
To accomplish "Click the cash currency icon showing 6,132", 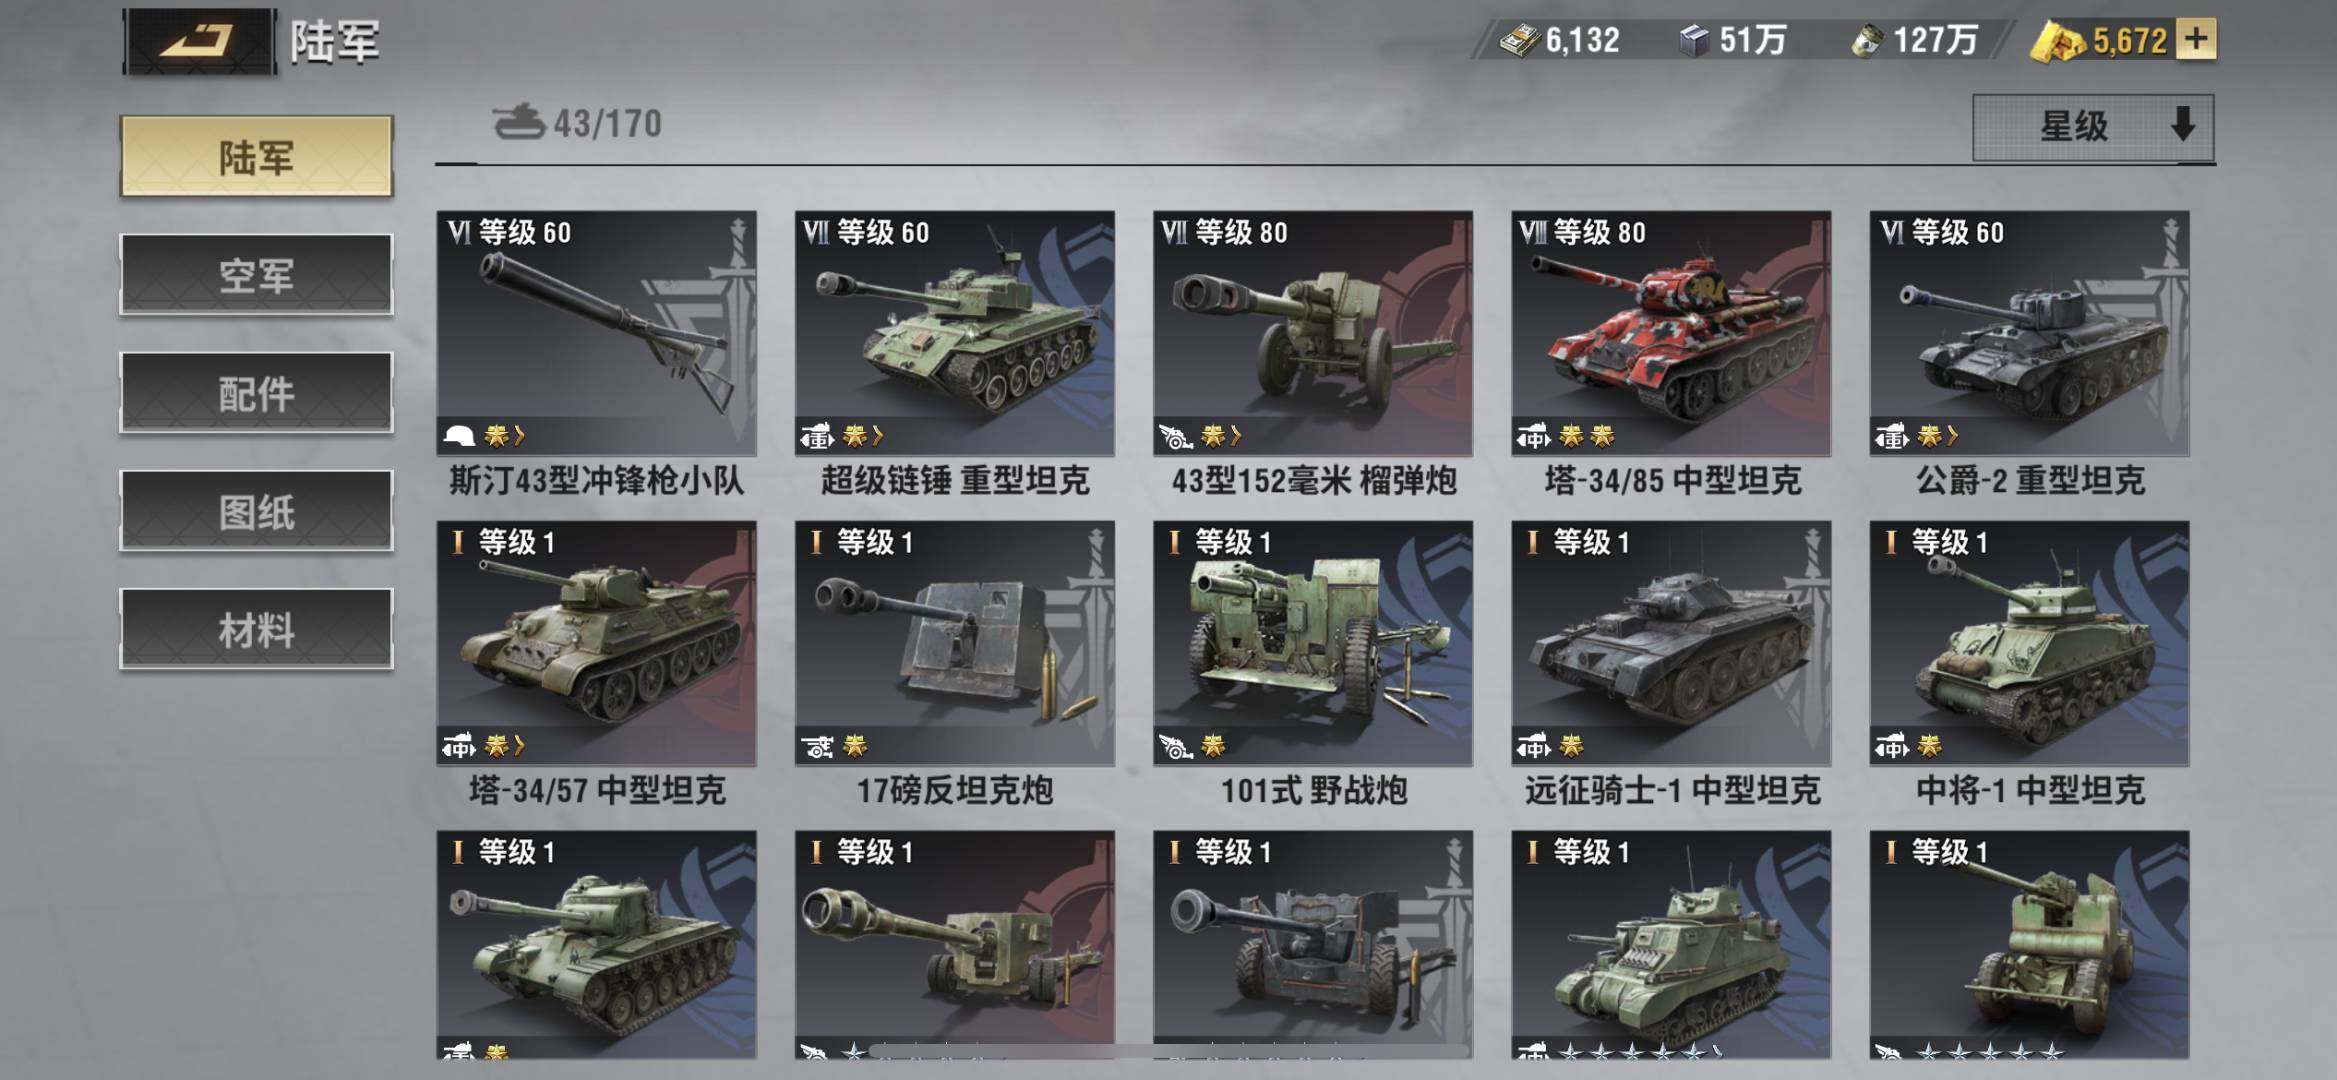I will pos(1519,41).
